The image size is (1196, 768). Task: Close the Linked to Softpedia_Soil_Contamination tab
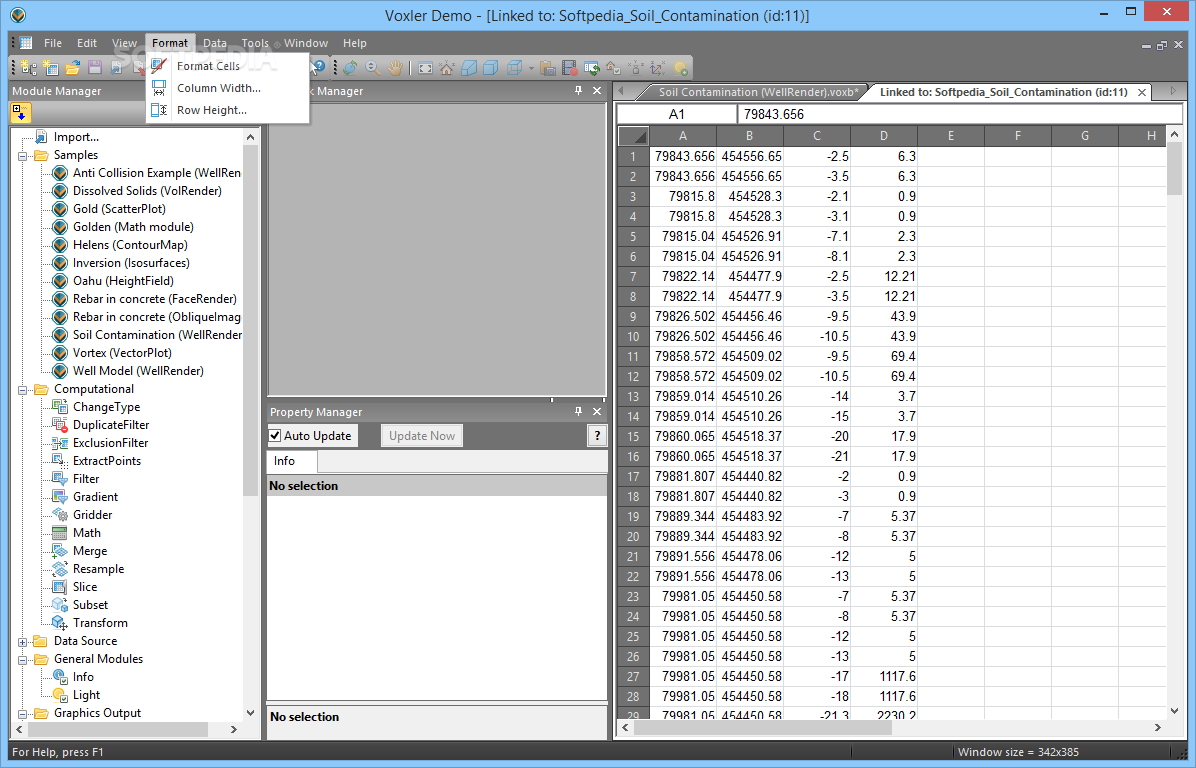1142,92
